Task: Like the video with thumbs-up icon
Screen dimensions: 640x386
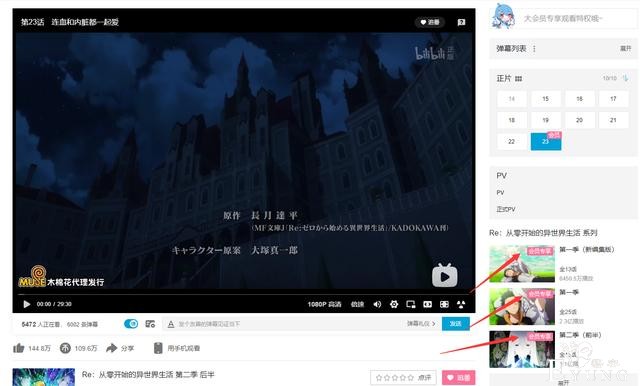Action: coord(19,348)
